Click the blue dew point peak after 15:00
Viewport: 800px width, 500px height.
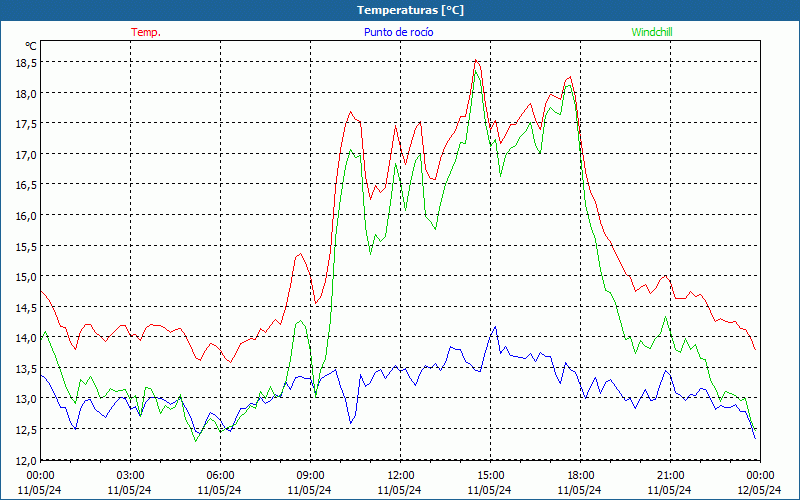click(x=495, y=327)
